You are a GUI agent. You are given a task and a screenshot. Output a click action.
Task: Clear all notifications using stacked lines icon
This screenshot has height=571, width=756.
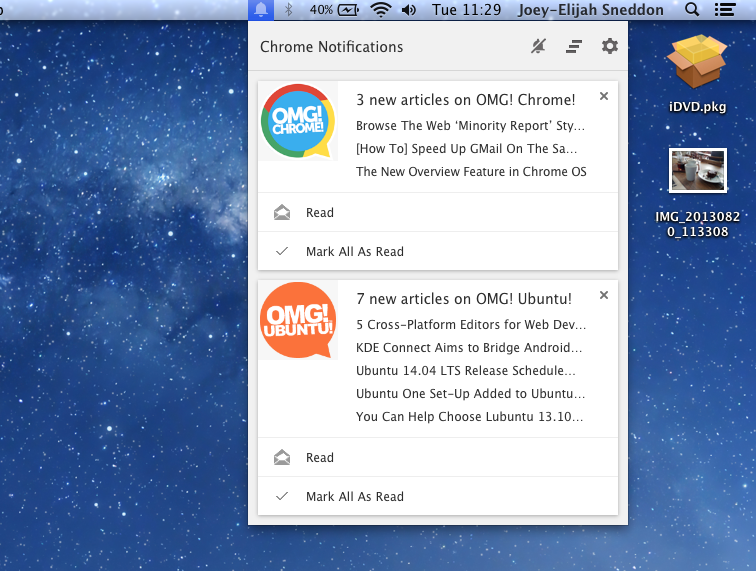click(x=574, y=47)
